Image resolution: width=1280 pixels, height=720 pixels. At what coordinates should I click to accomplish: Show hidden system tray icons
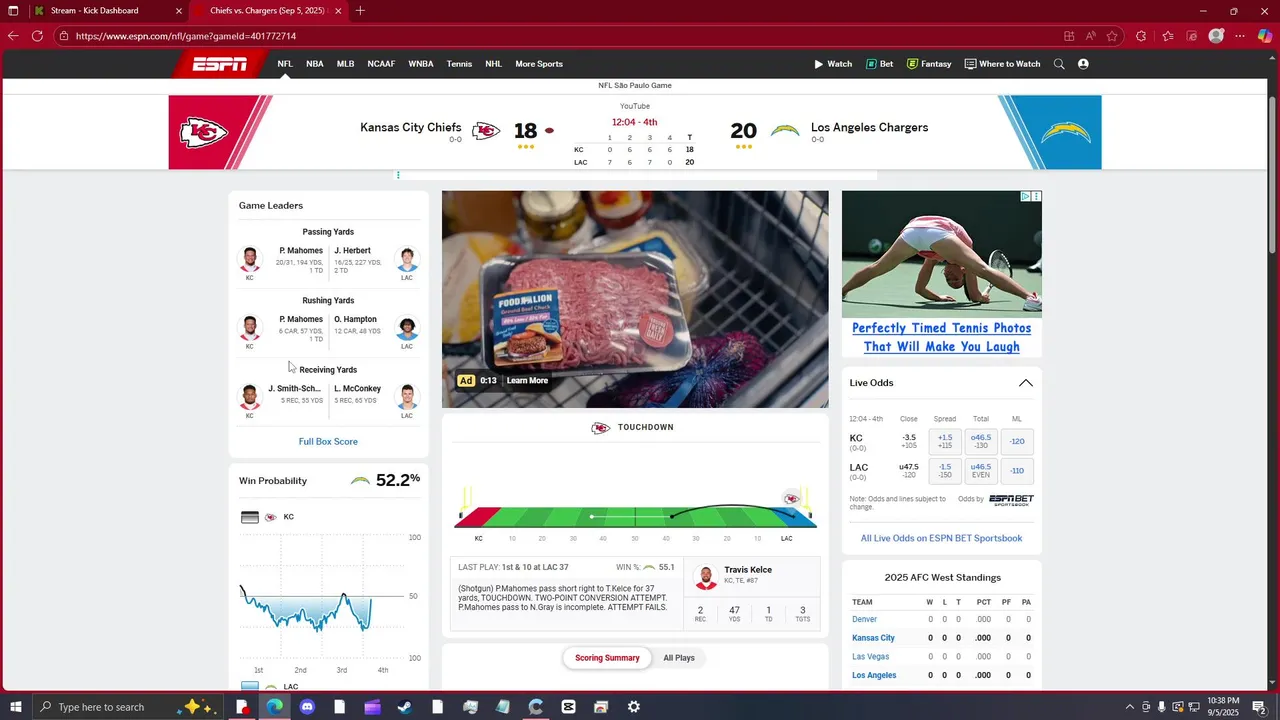point(1130,707)
